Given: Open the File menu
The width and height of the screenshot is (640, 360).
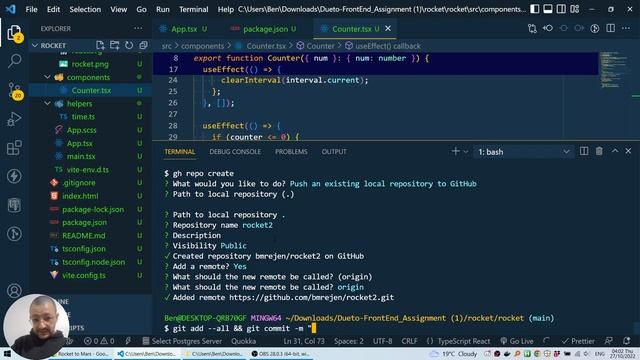Looking at the screenshot, I should coord(31,9).
